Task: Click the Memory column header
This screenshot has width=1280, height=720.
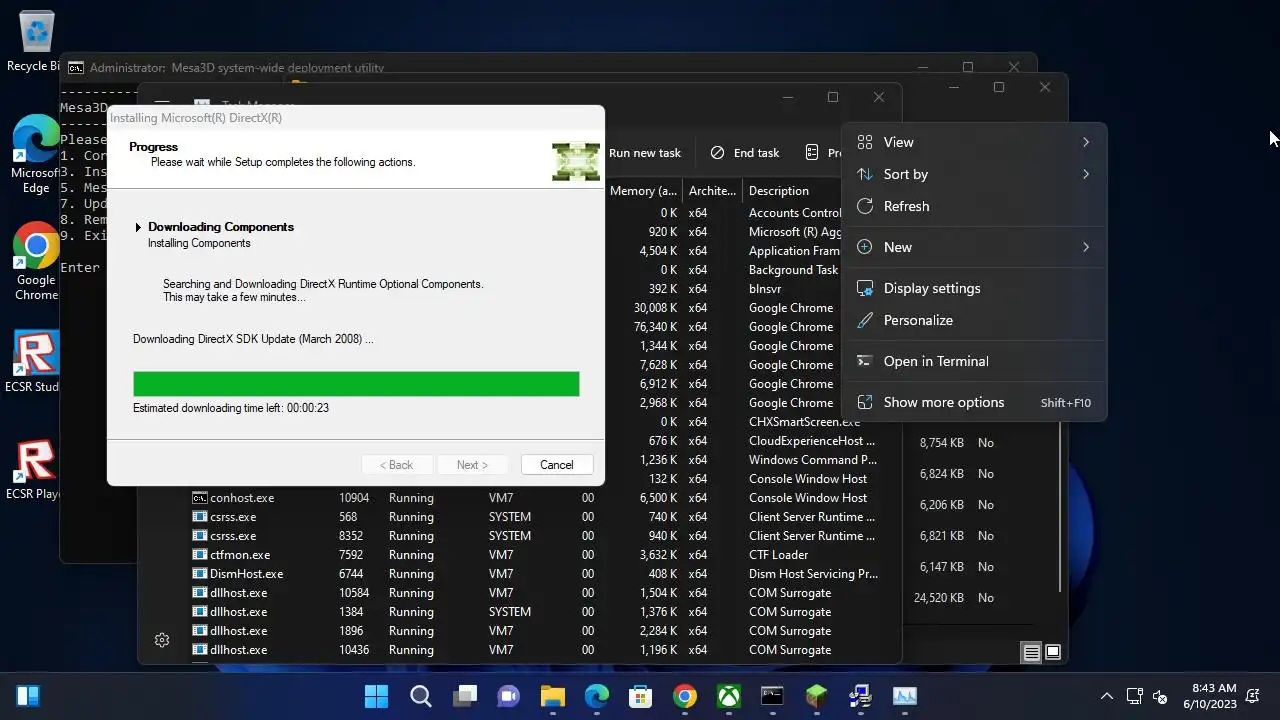Action: tap(643, 191)
